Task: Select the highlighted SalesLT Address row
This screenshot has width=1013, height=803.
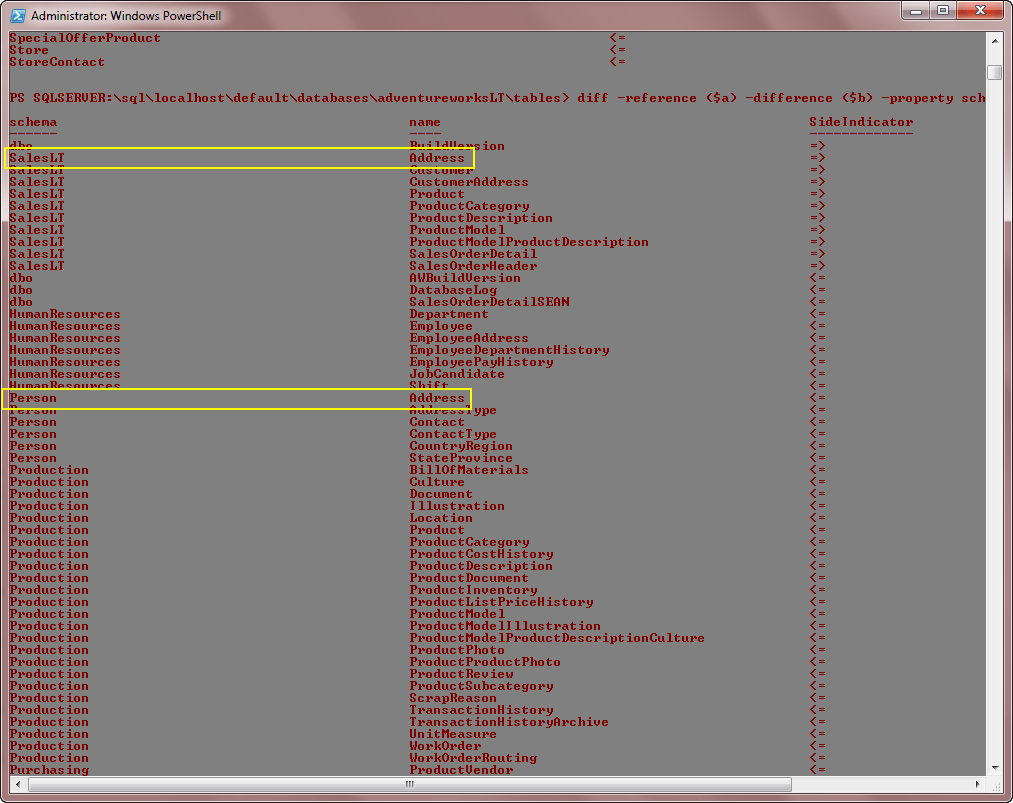Action: [240, 158]
